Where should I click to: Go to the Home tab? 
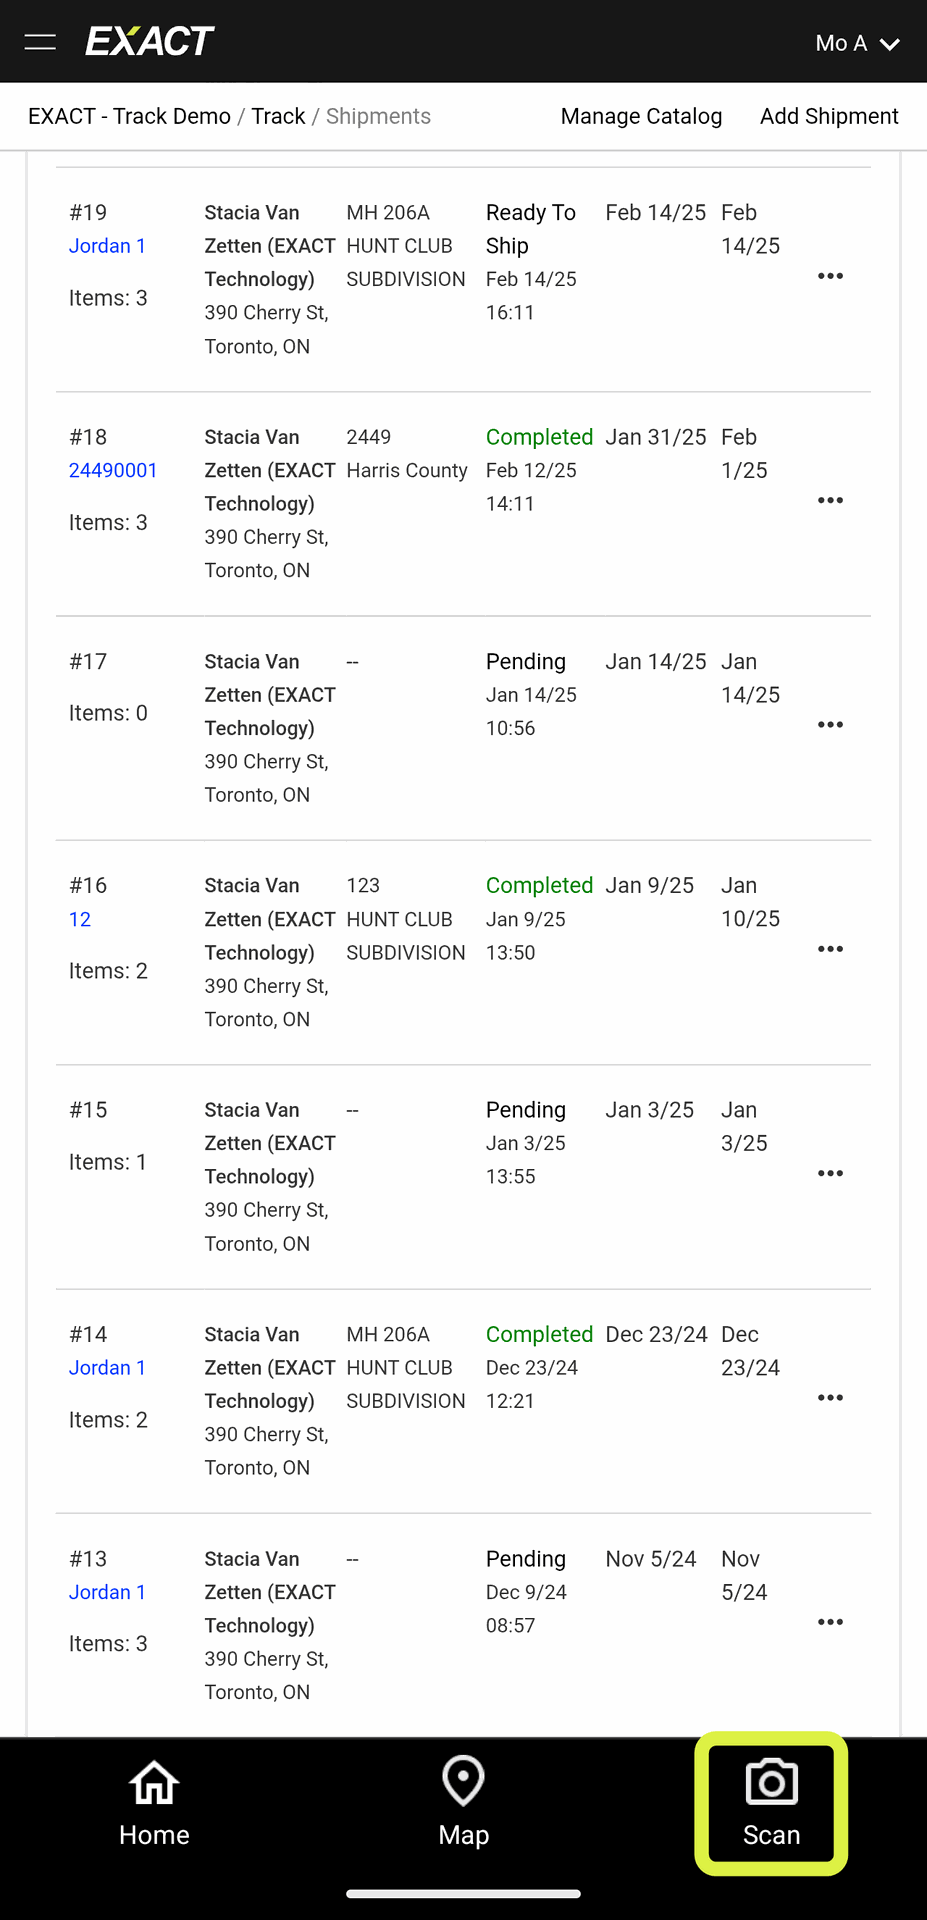coord(154,1803)
